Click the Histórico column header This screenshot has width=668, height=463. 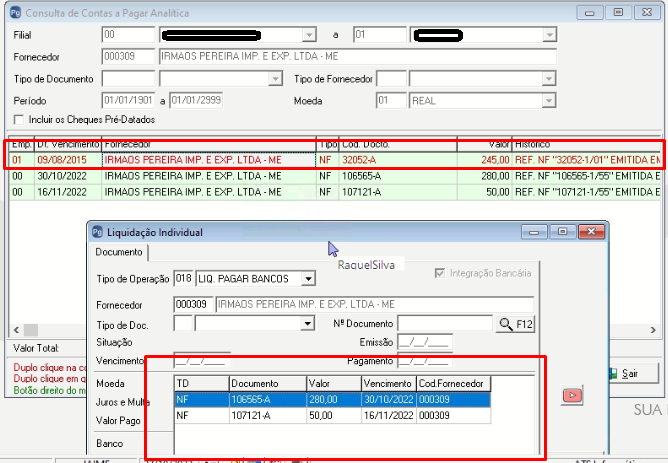(587, 144)
